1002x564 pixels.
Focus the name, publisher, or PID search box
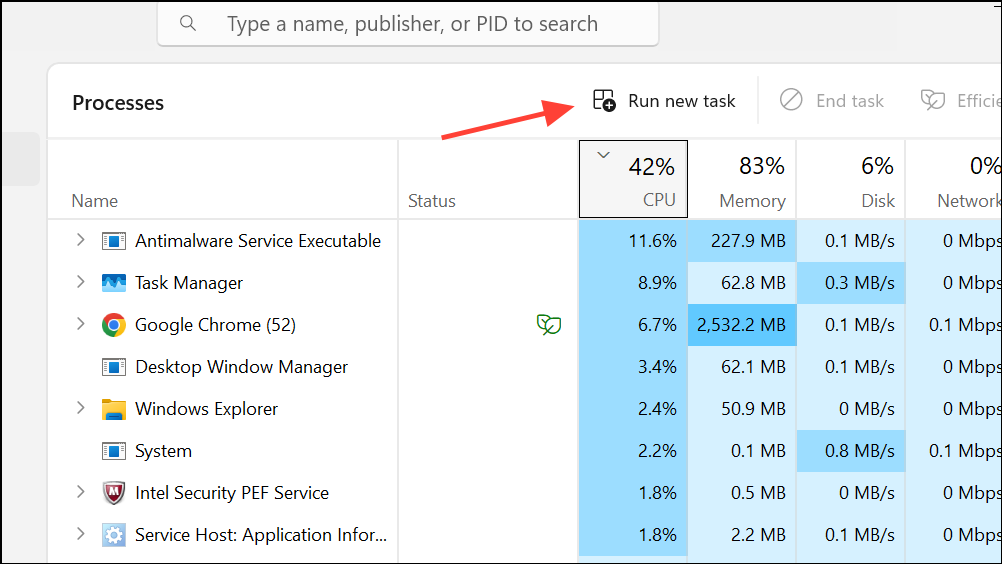tap(412, 23)
